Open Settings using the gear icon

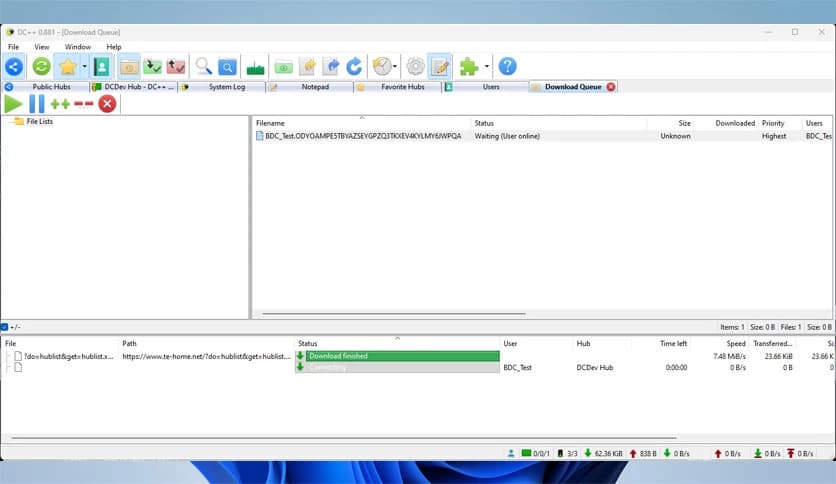415,67
